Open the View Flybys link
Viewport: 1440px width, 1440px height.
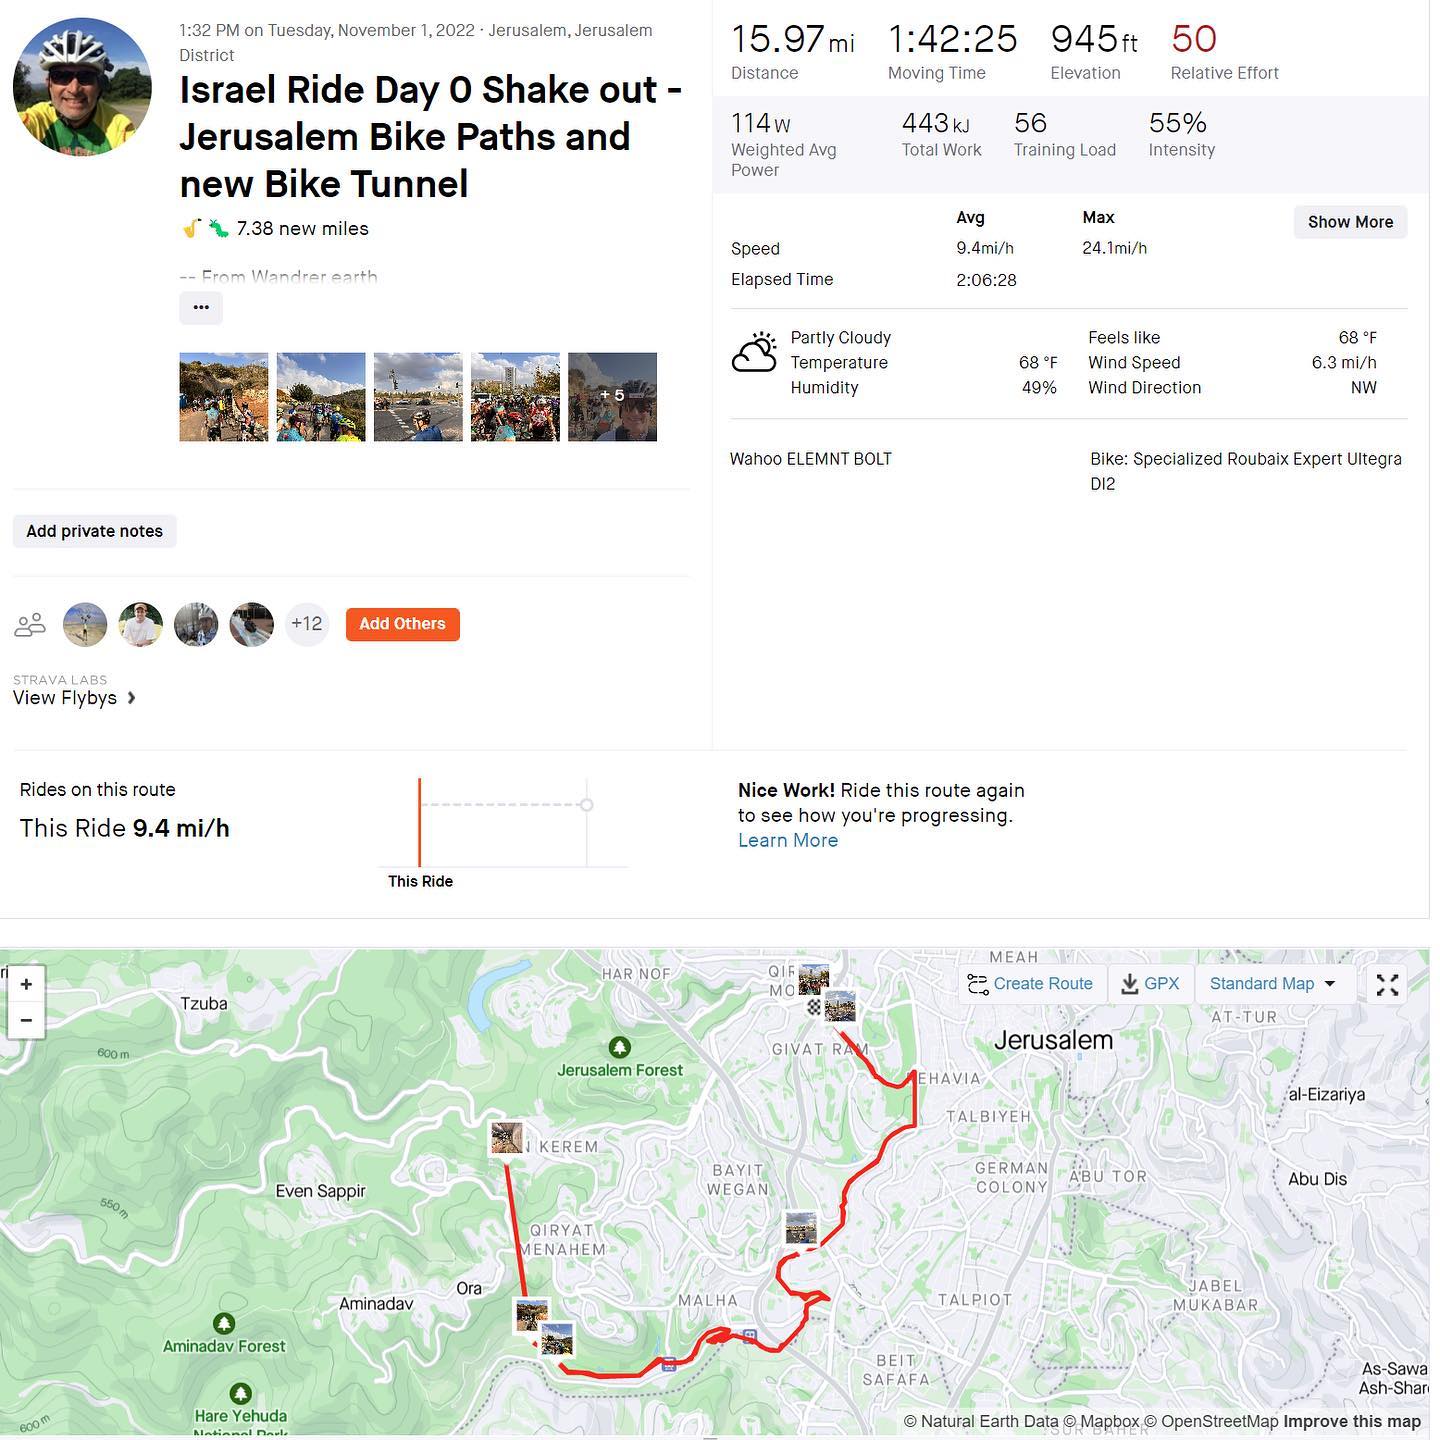[74, 698]
